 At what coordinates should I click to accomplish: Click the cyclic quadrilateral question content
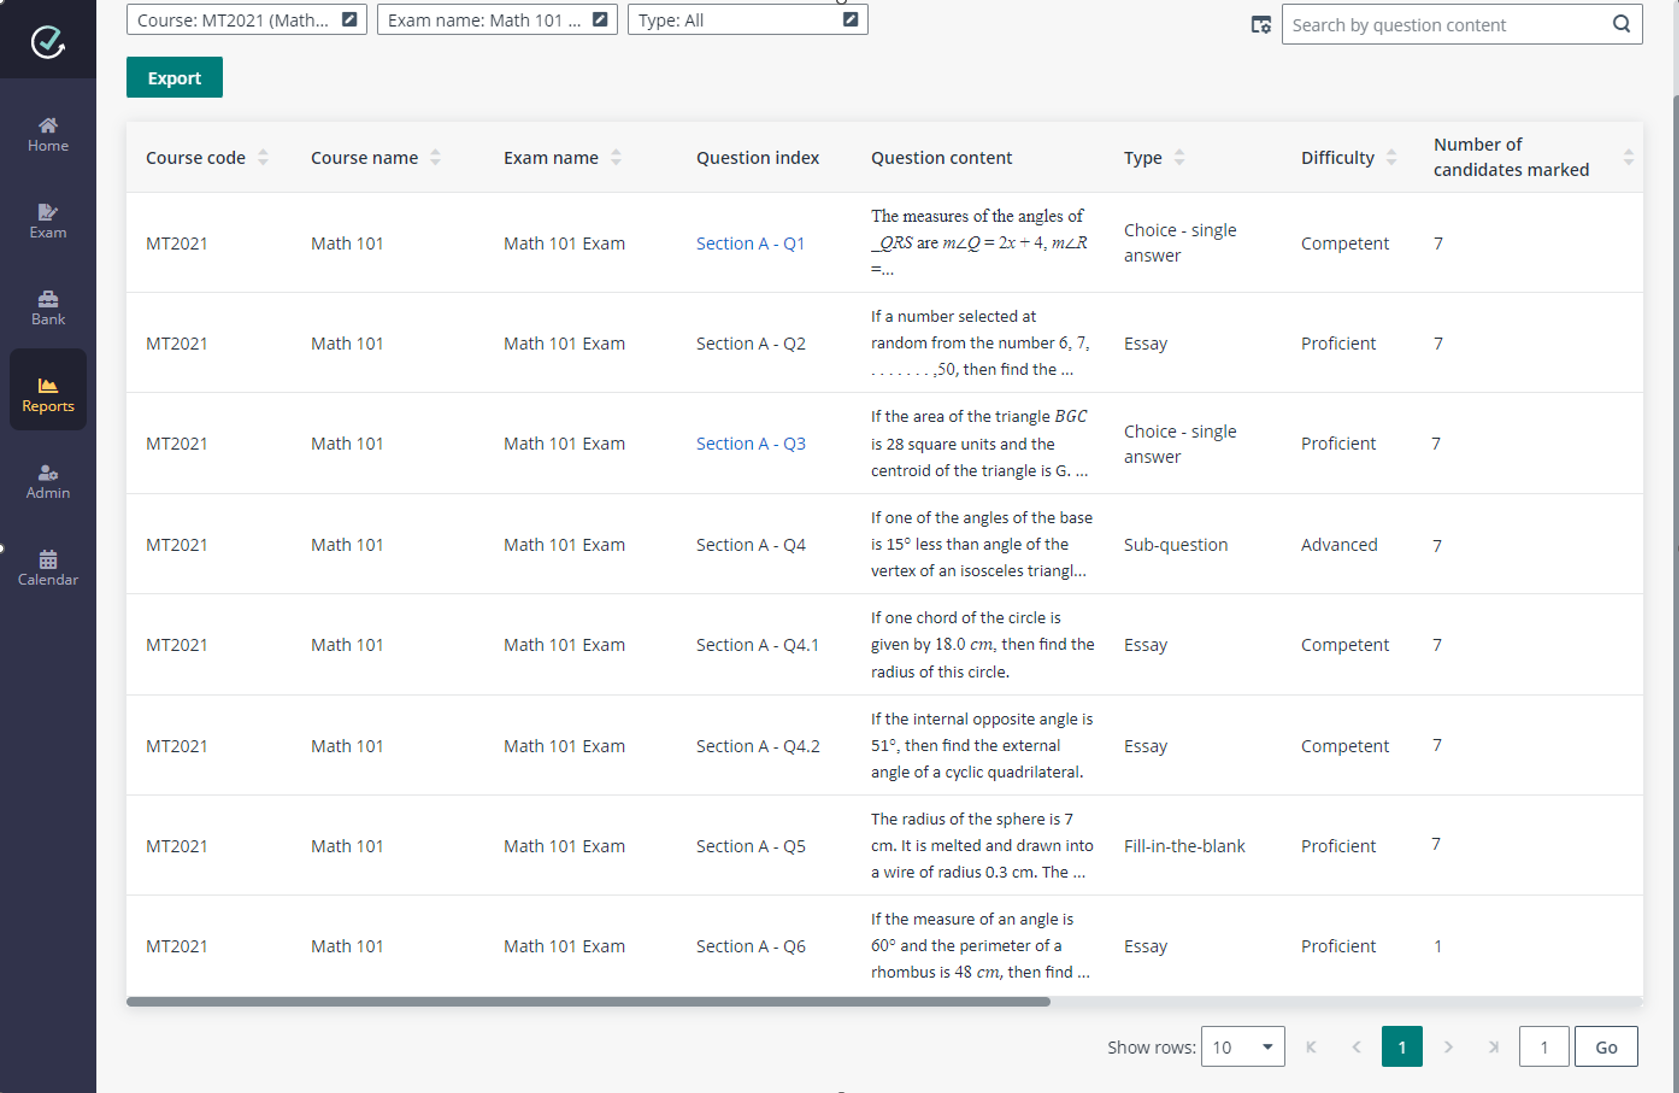click(982, 745)
